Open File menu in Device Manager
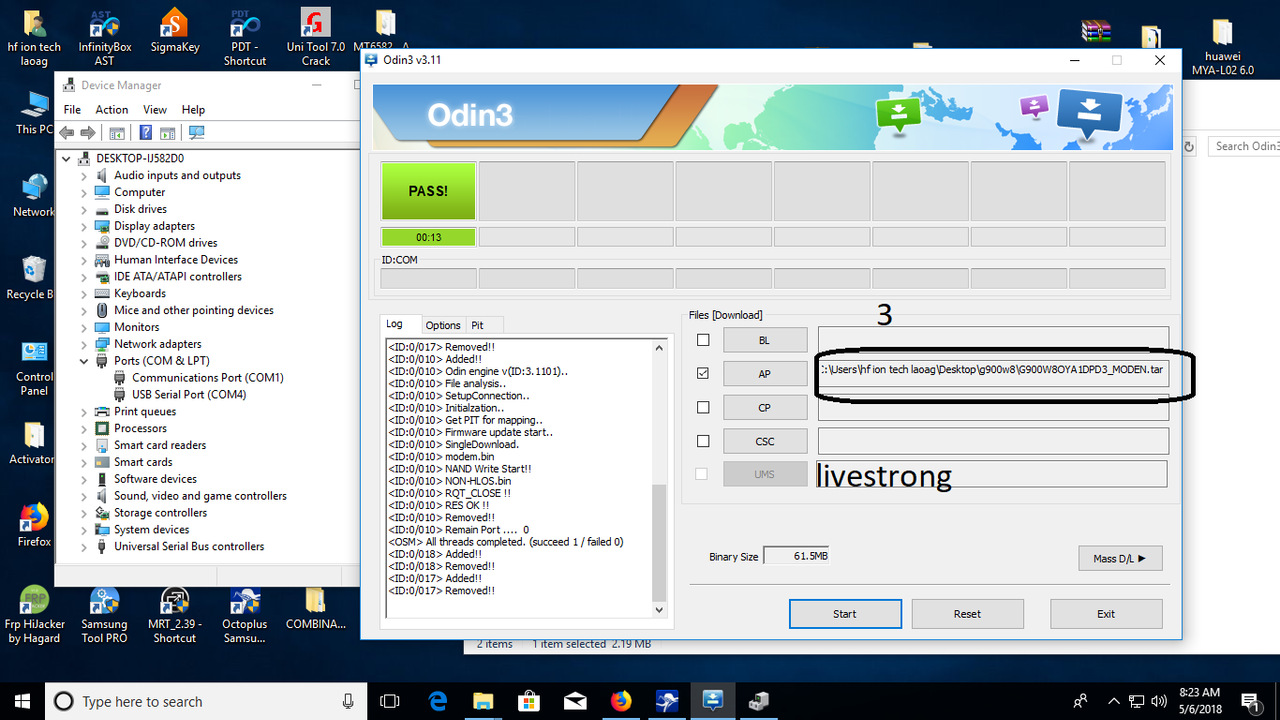 point(72,110)
